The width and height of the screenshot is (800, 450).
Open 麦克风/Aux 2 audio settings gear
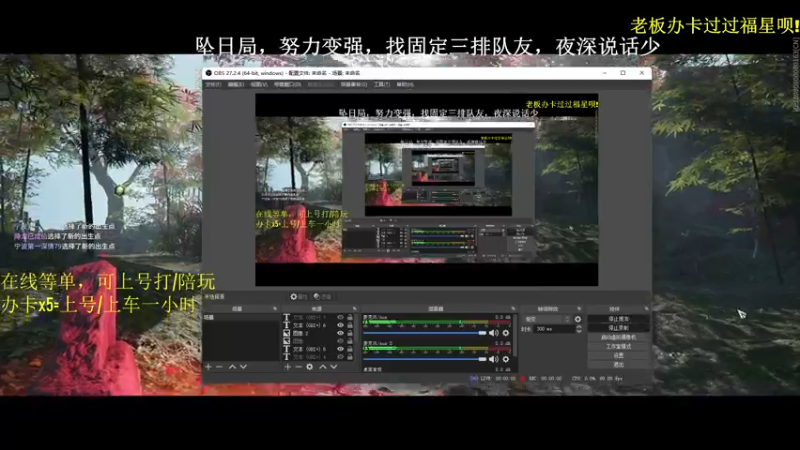click(506, 359)
